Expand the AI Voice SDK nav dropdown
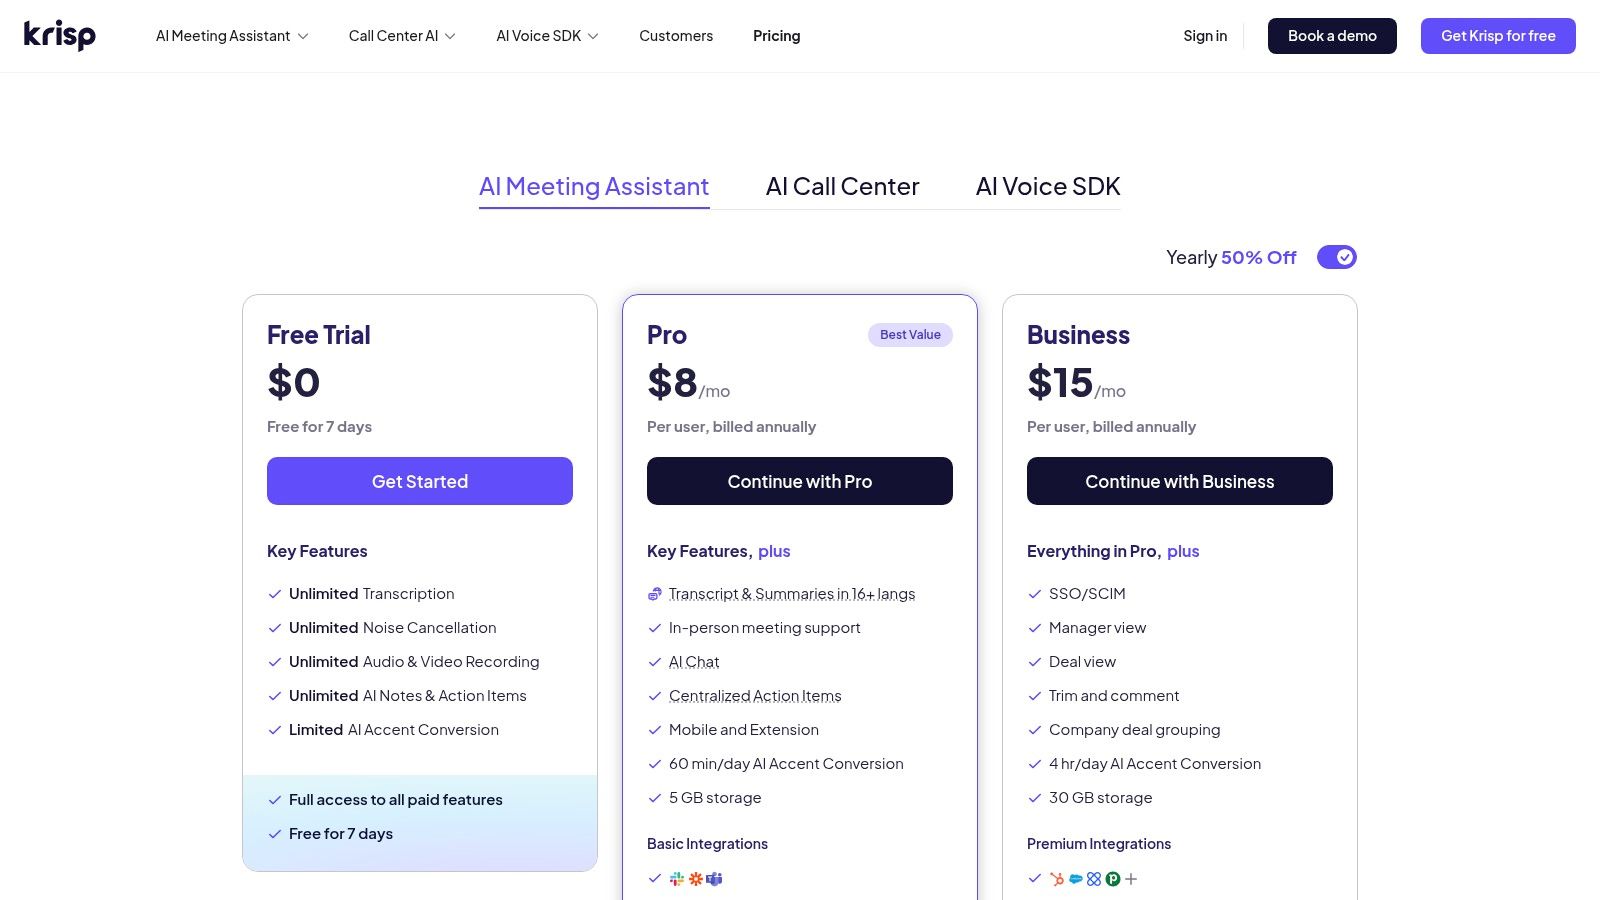This screenshot has height=900, width=1600. tap(547, 36)
